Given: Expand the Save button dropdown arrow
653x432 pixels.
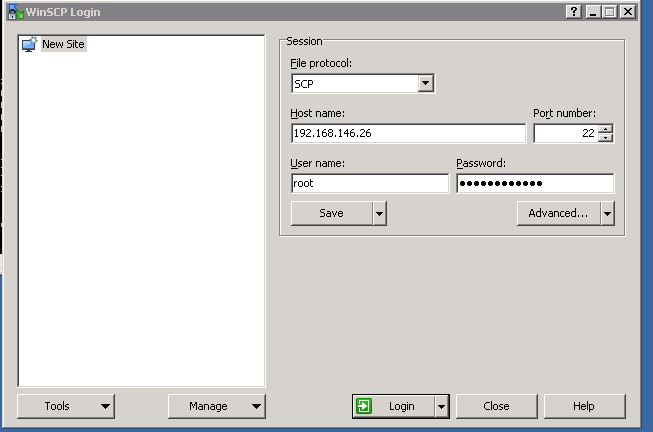Looking at the screenshot, I should click(x=379, y=213).
